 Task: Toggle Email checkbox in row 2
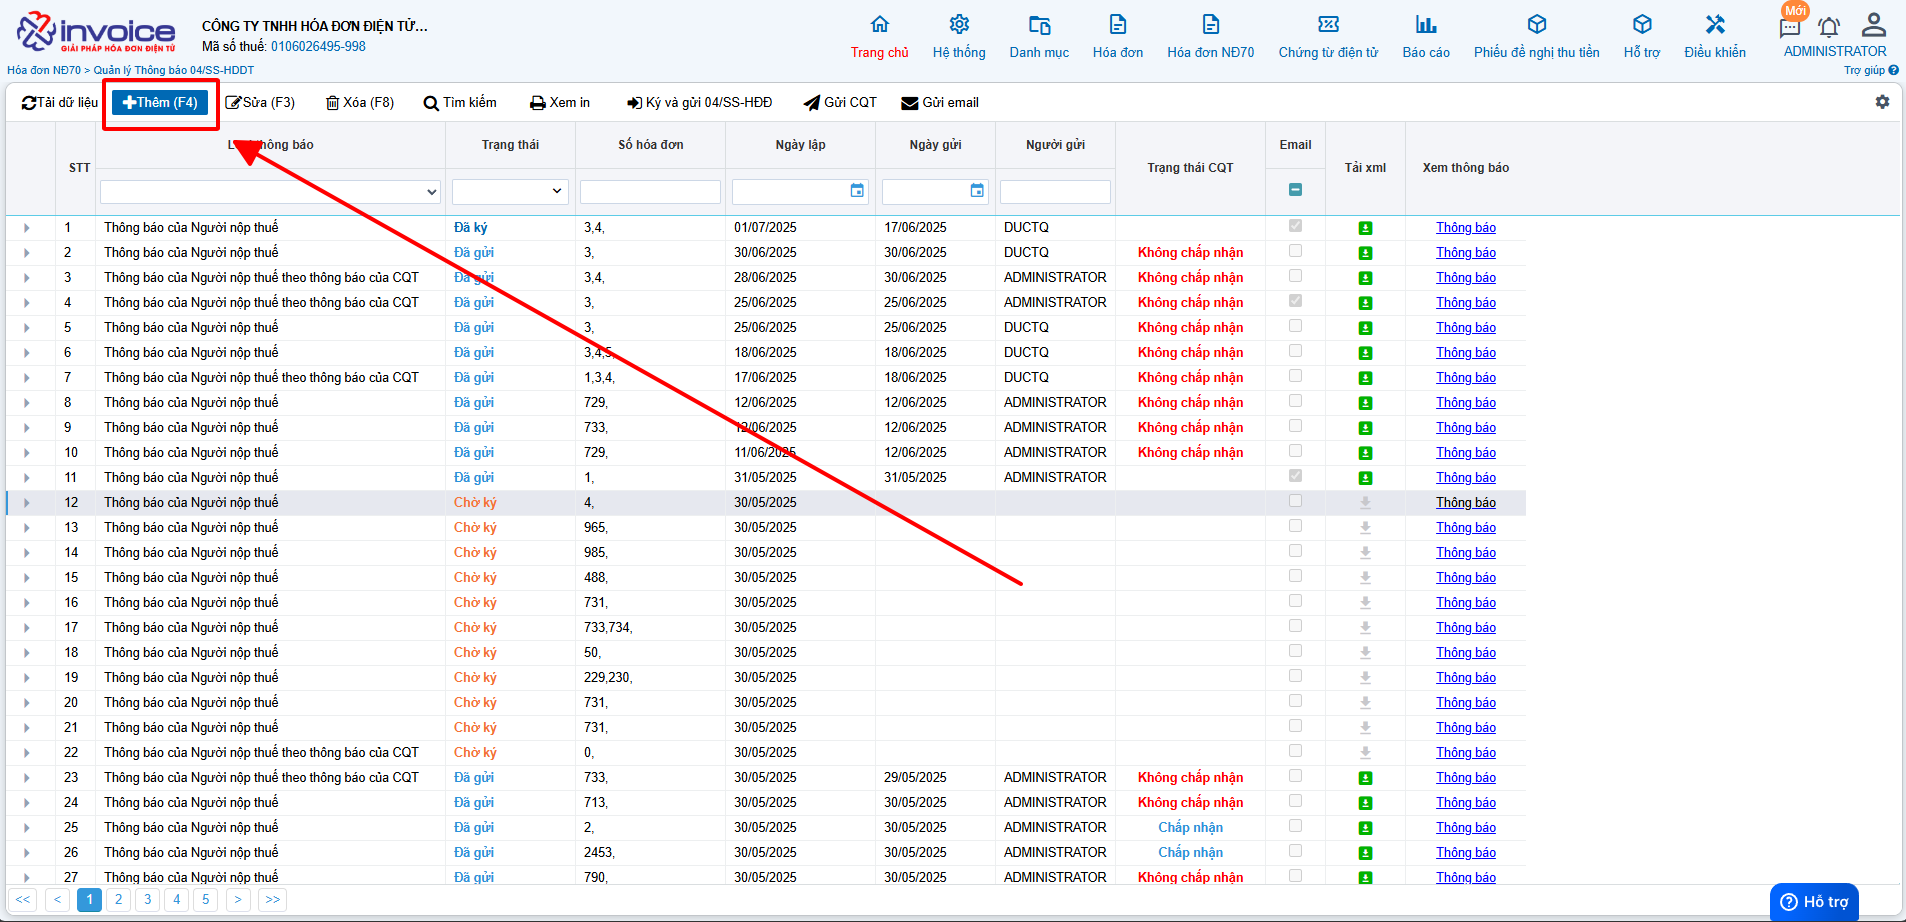[1295, 251]
